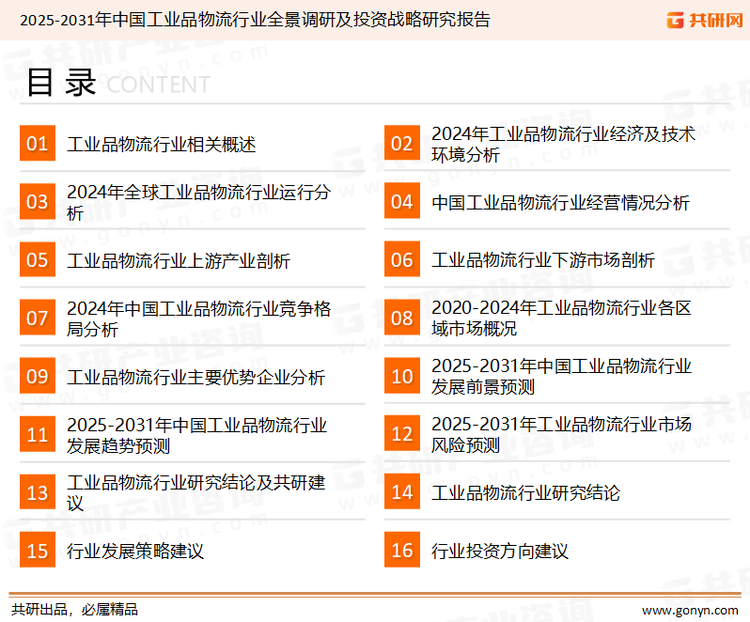Select chapter title 2020-2024年工业品物流行业各区域市场概况
750x622 pixels.
coord(561,318)
